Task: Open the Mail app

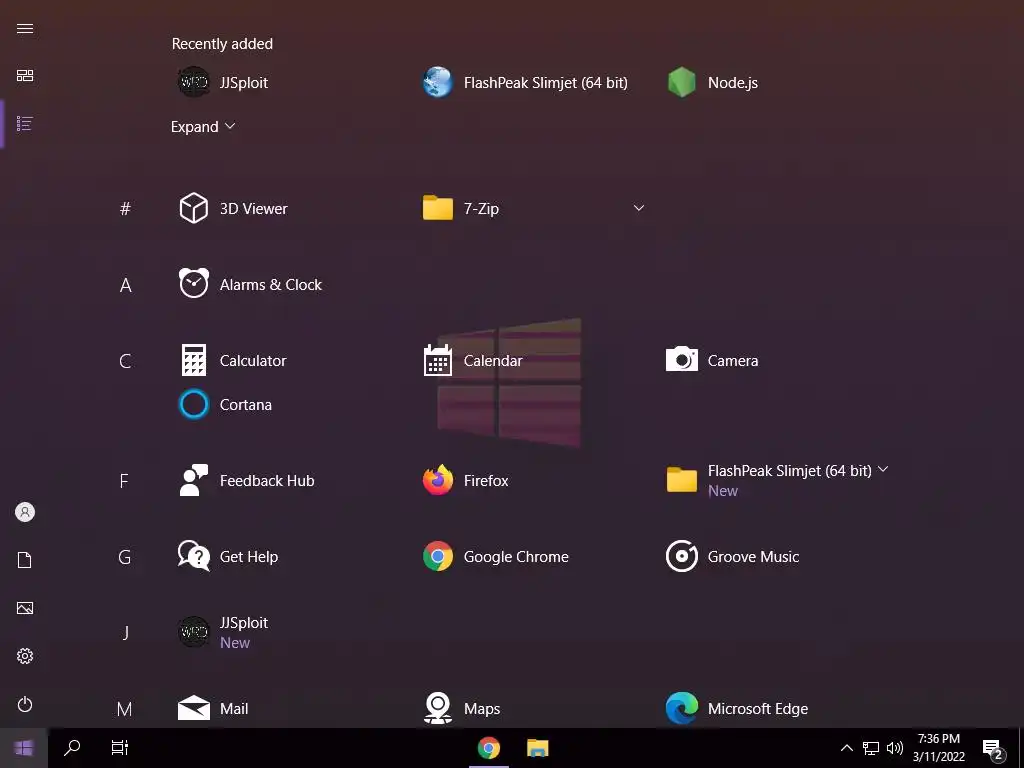Action: pyautogui.click(x=213, y=709)
